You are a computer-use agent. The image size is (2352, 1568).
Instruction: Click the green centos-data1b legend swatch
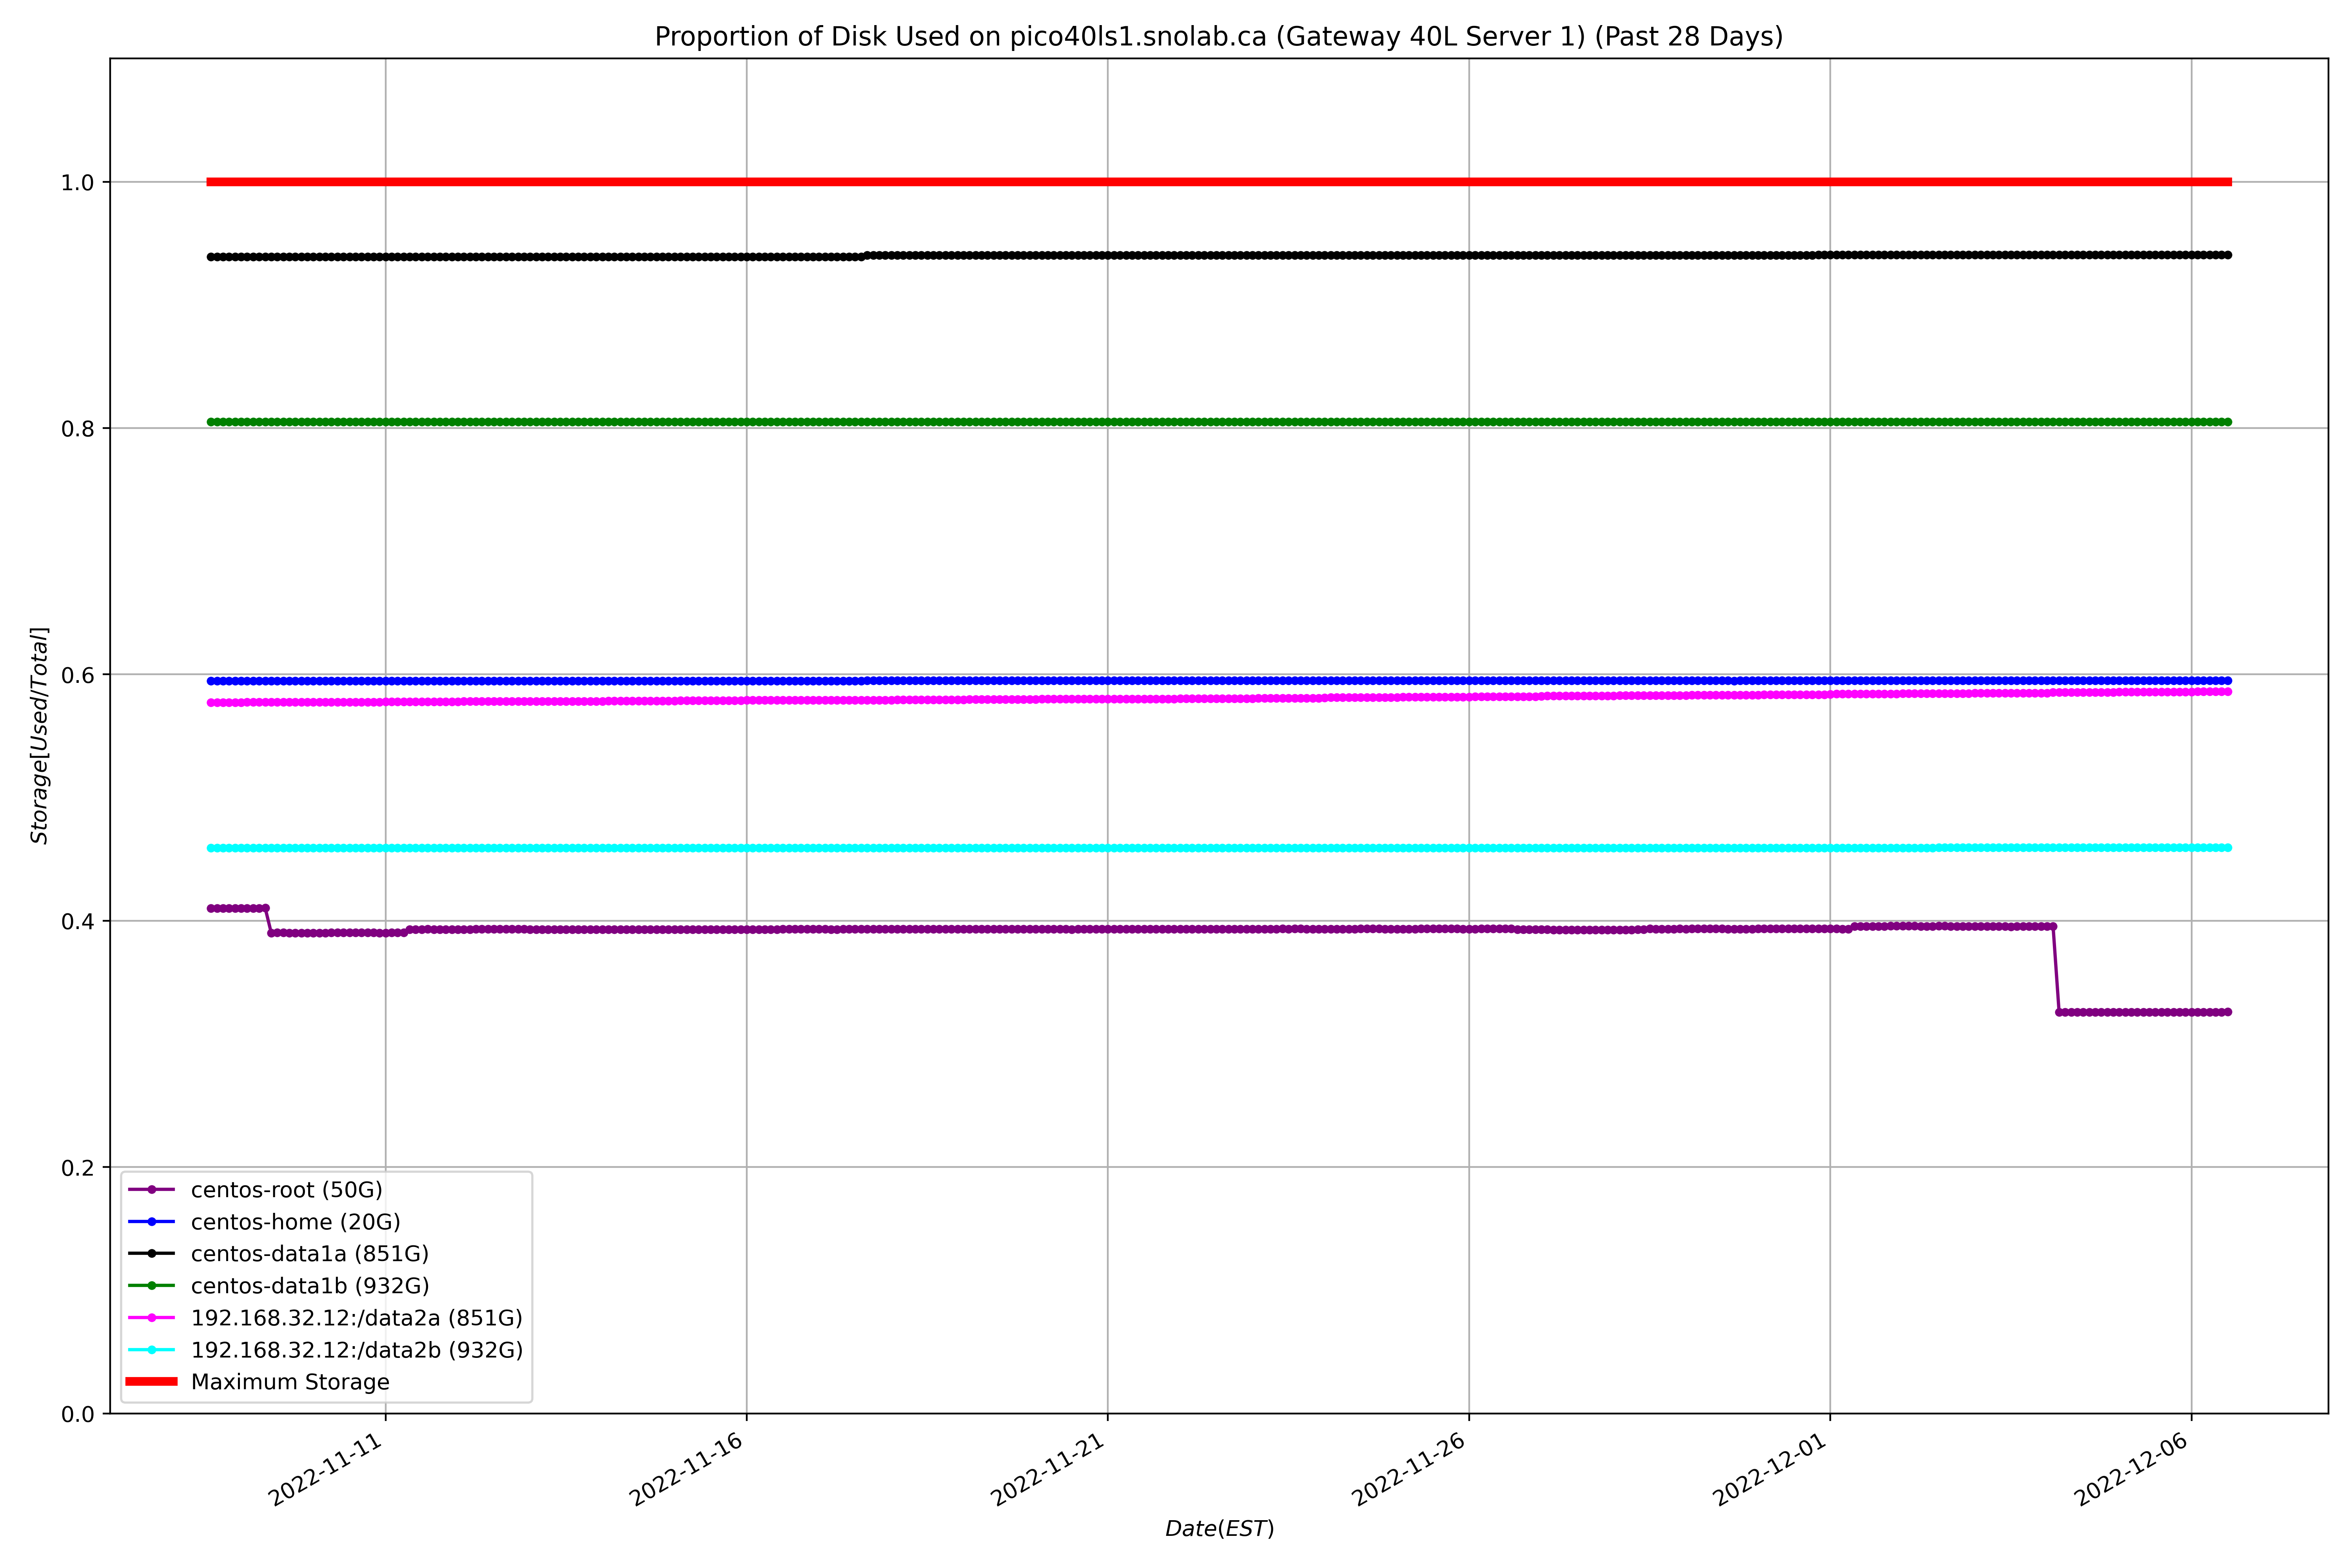click(152, 1286)
